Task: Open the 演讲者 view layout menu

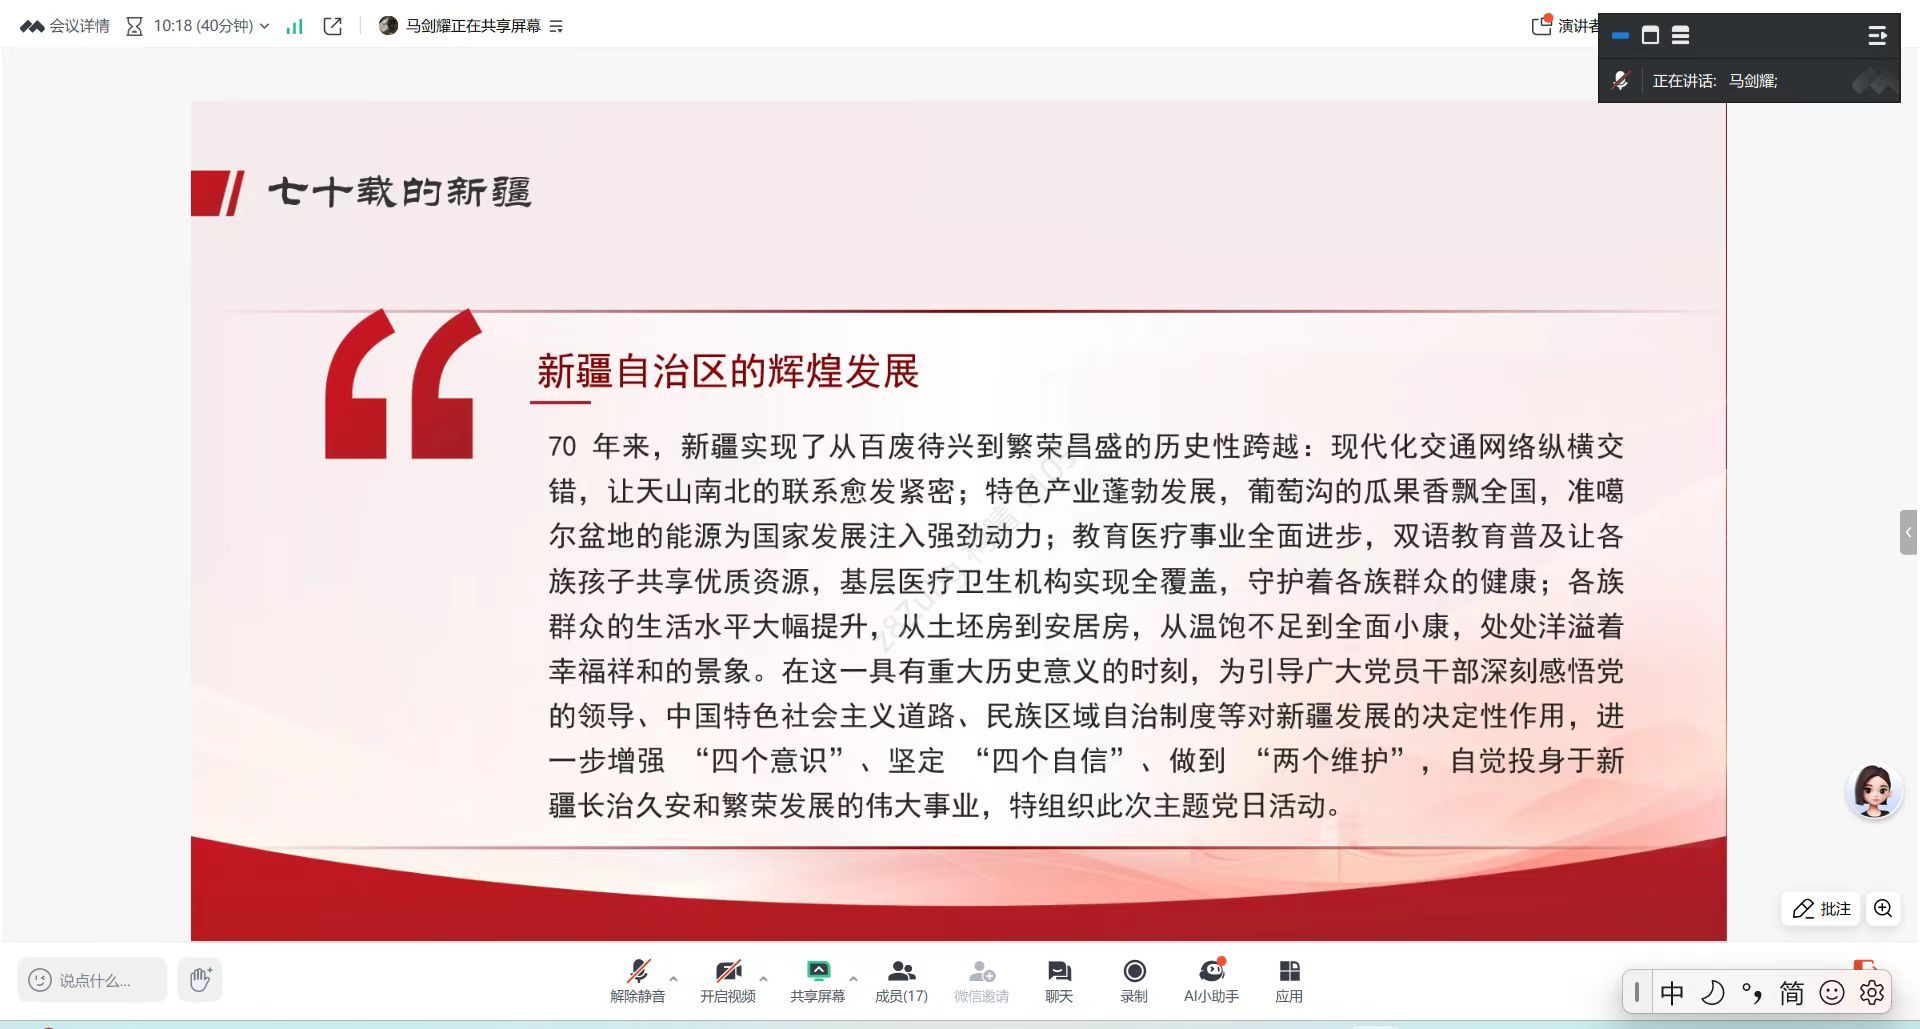Action: pyautogui.click(x=1566, y=26)
